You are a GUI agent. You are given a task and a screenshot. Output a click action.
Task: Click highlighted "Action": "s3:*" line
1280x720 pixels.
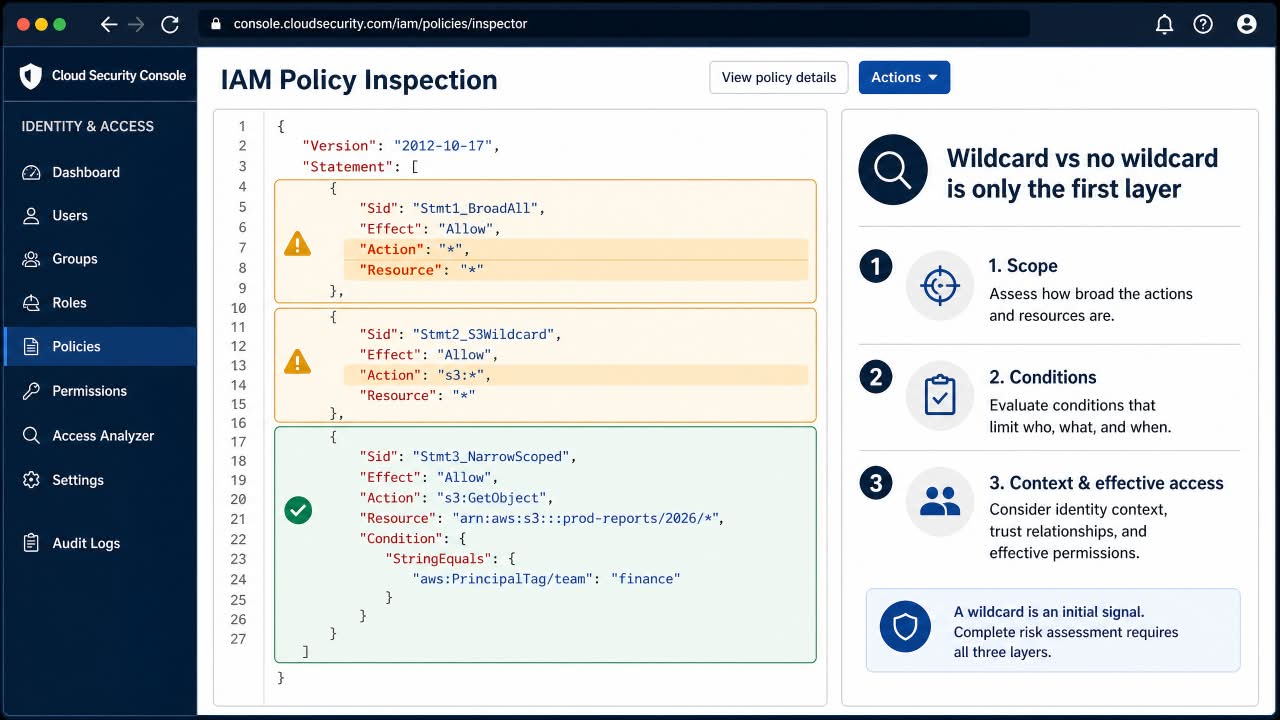point(575,375)
